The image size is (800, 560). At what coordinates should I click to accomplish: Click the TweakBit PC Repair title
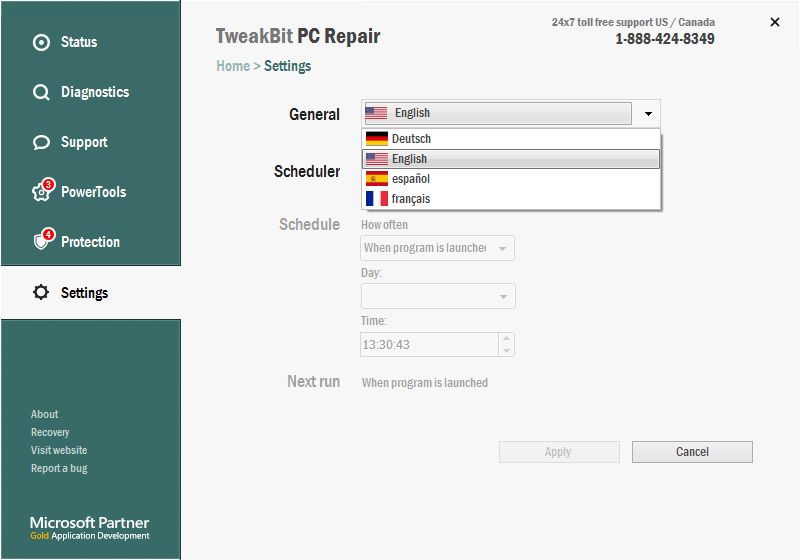pyautogui.click(x=297, y=36)
